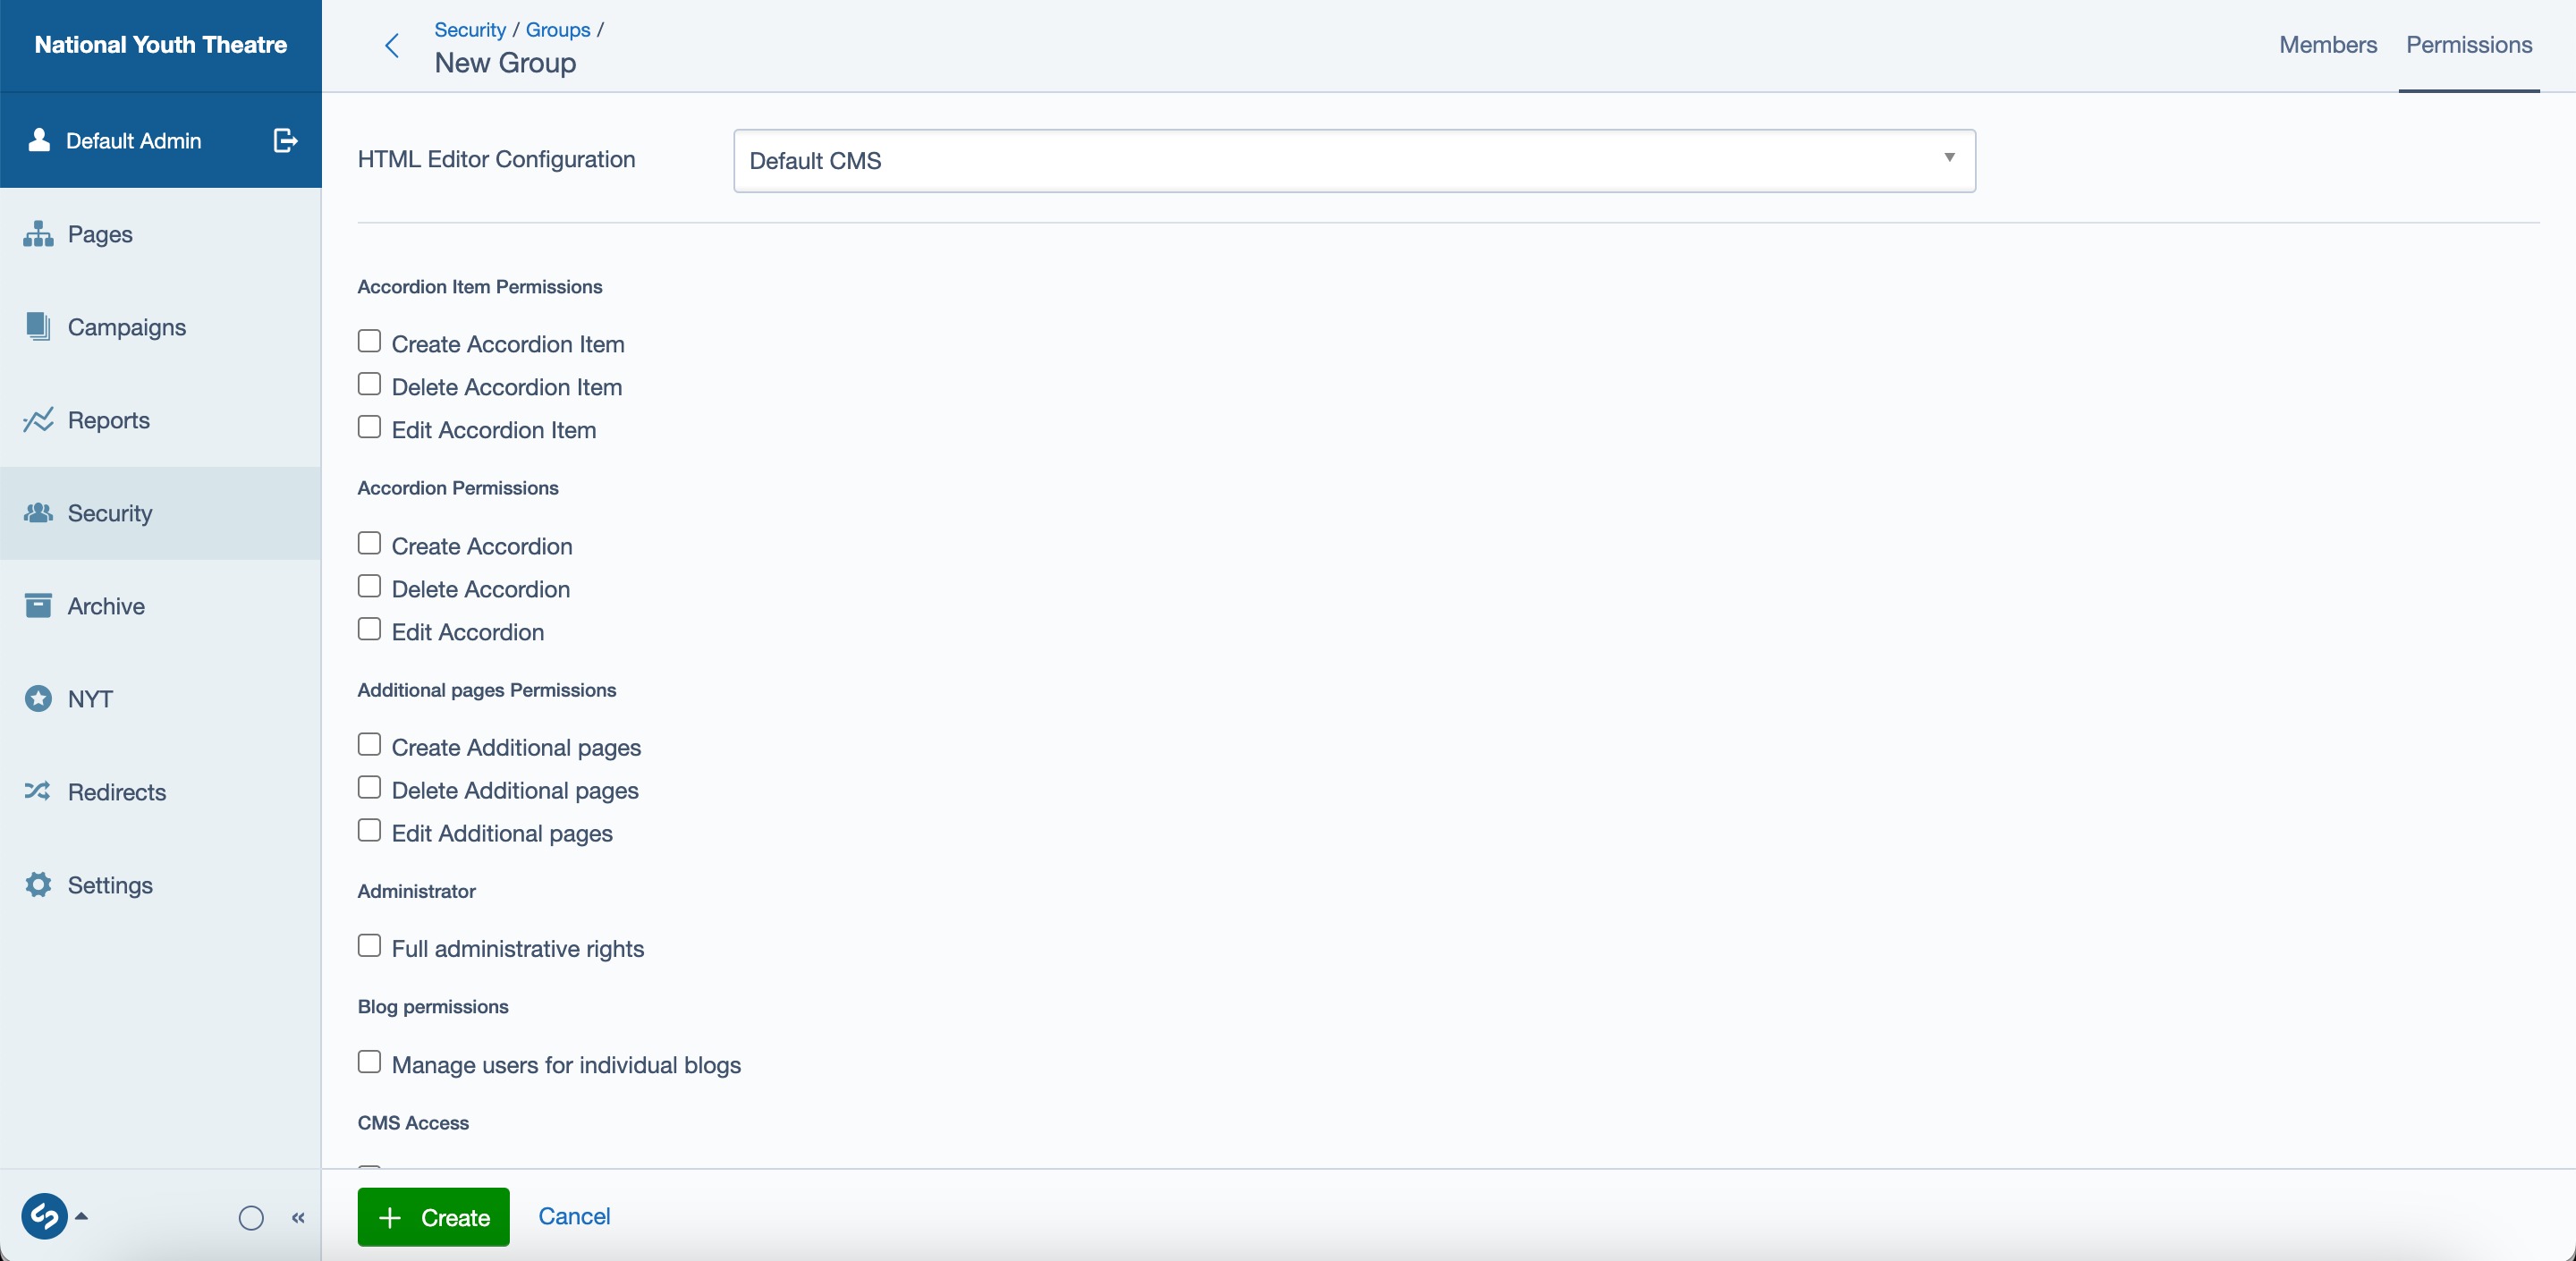The image size is (2576, 1261).
Task: Open the HTML Editor Configuration dropdown
Action: pos(1353,161)
